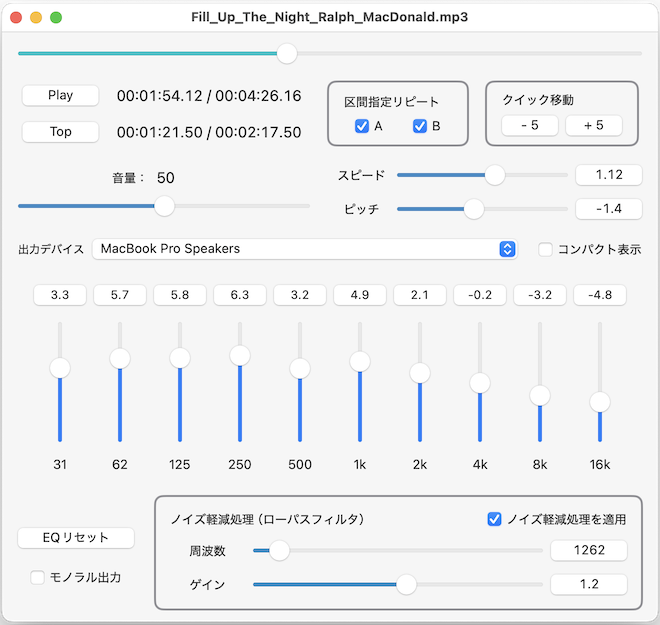Viewport: 660px width, 625px height.
Task: Toggle repeat point A checkbox
Action: [362, 126]
